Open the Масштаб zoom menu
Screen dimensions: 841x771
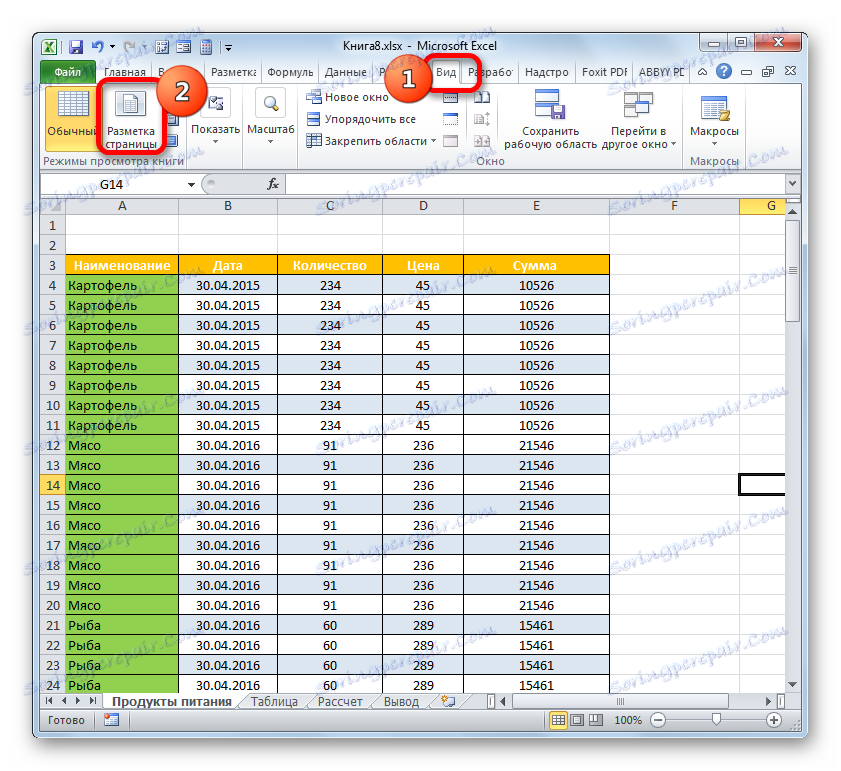pos(270,118)
